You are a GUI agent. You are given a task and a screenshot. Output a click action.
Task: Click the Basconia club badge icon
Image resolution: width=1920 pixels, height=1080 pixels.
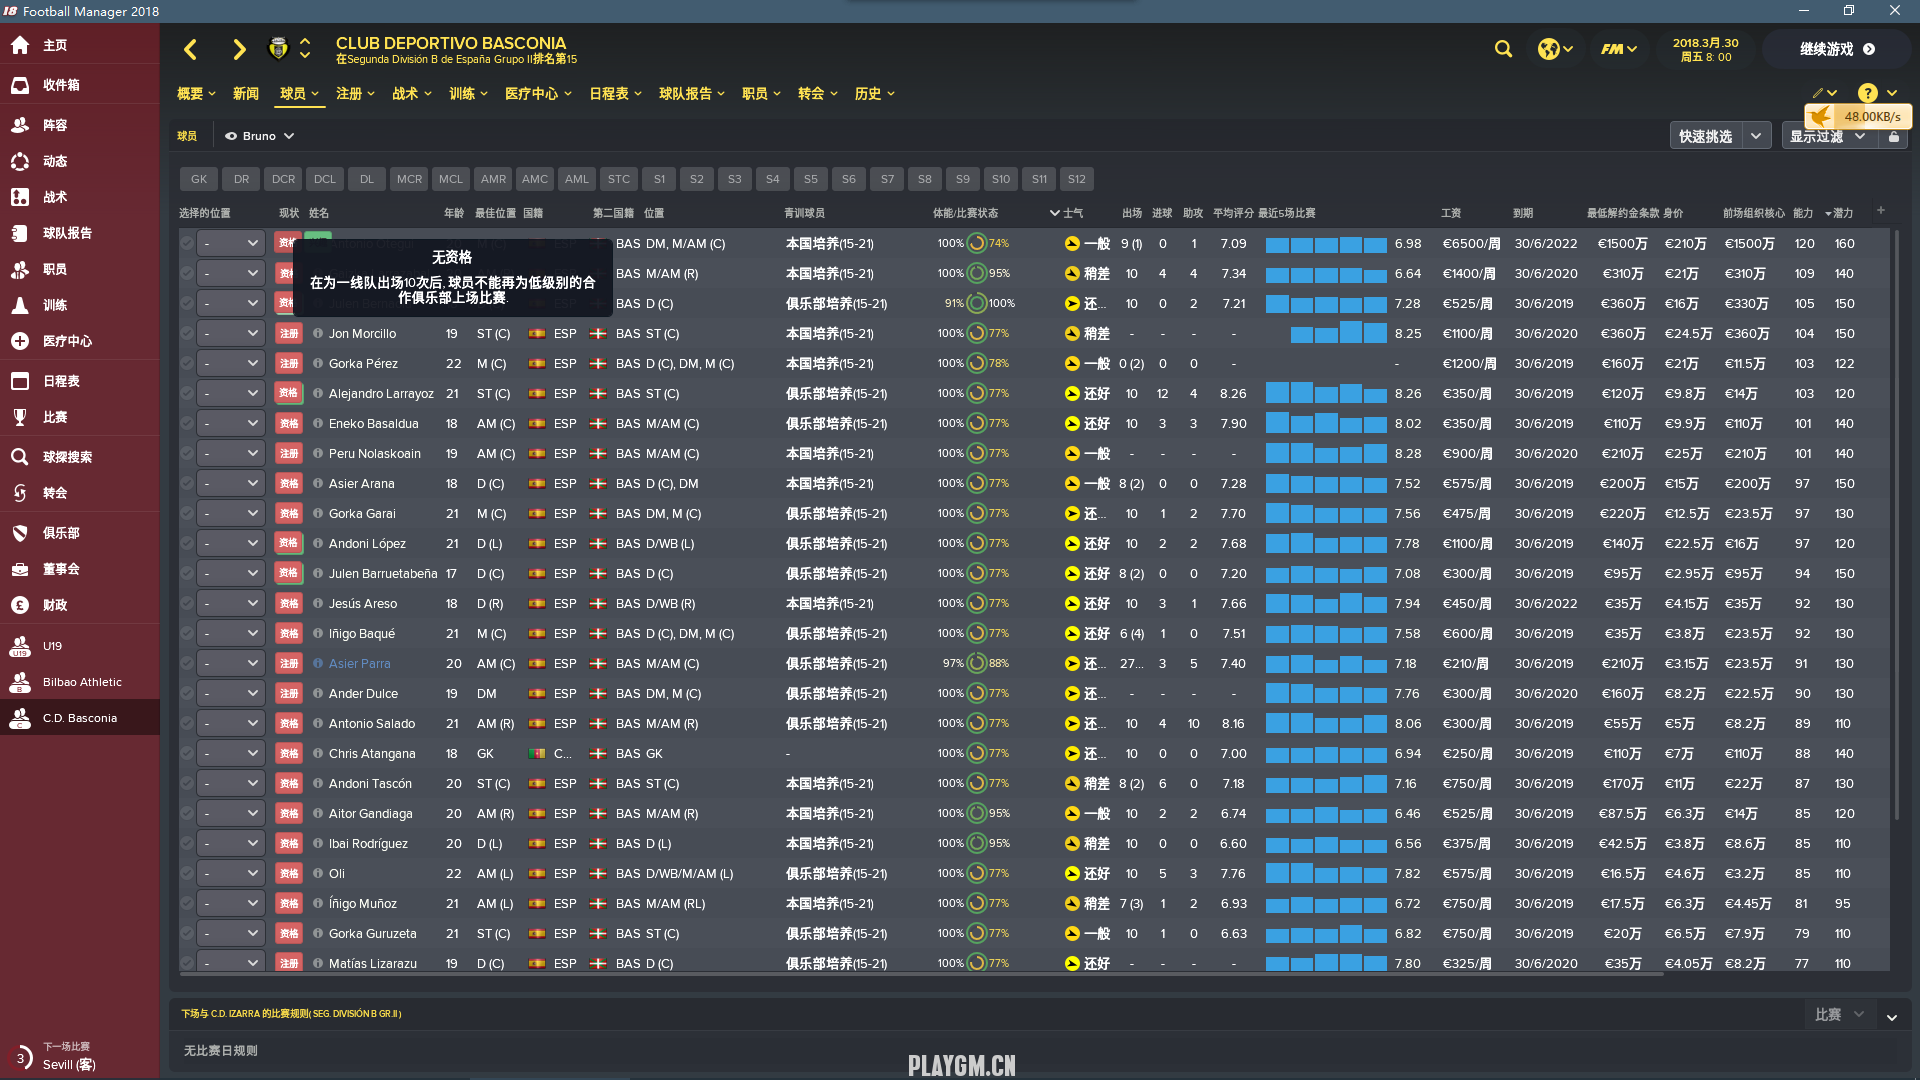279,48
